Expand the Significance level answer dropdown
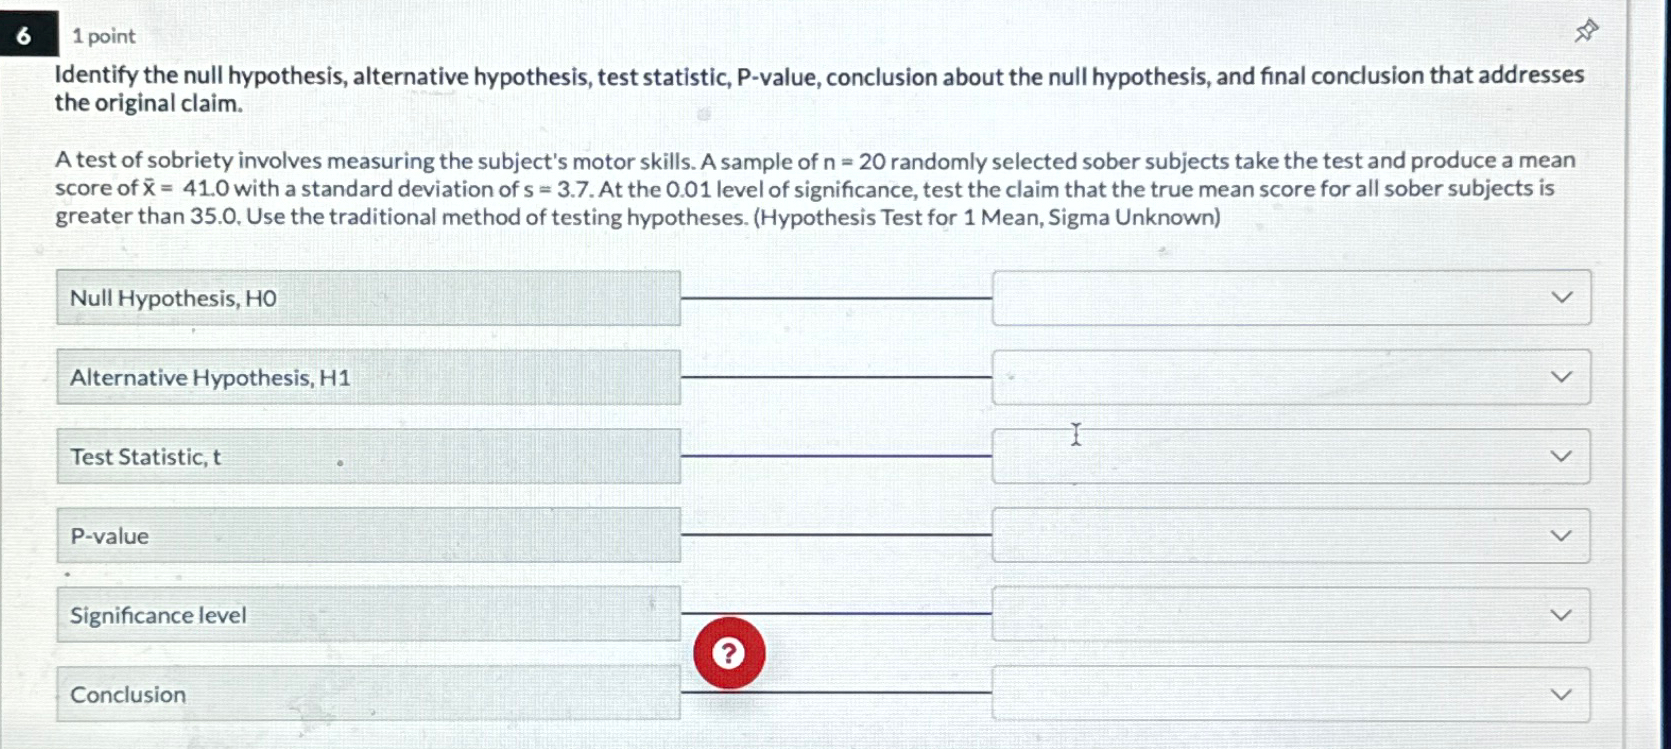 tap(1562, 615)
